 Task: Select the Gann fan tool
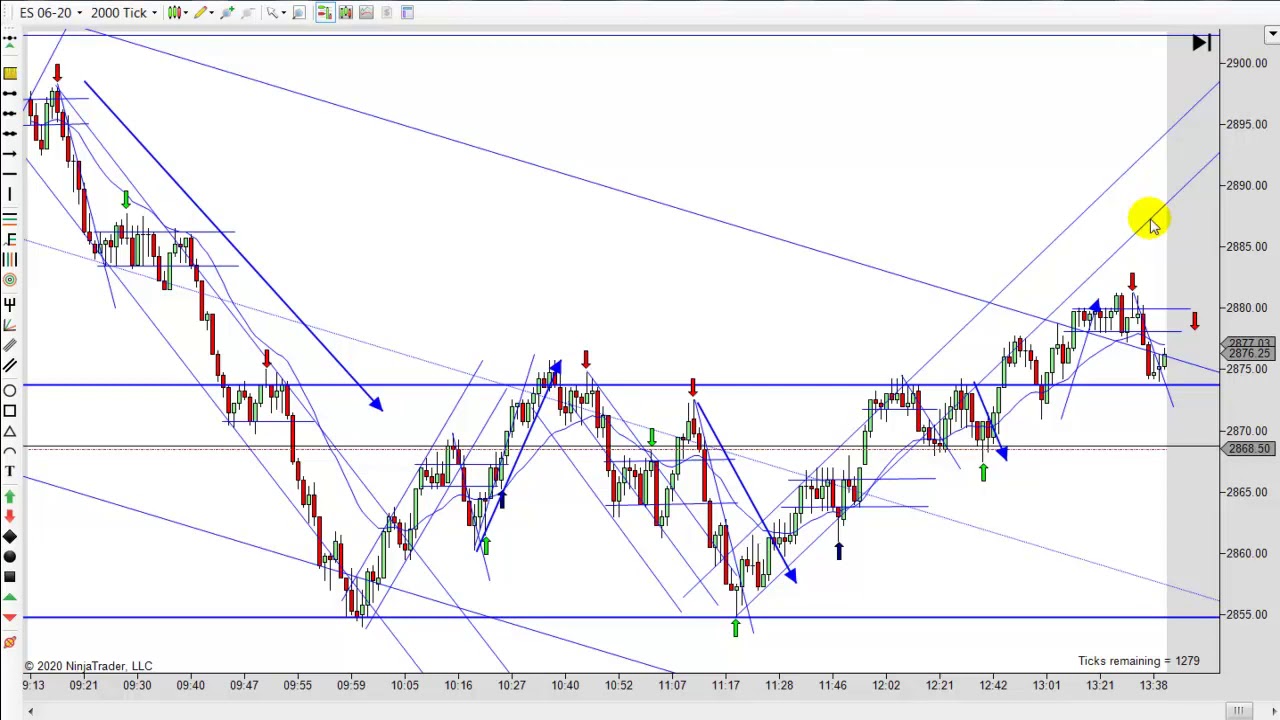10,326
